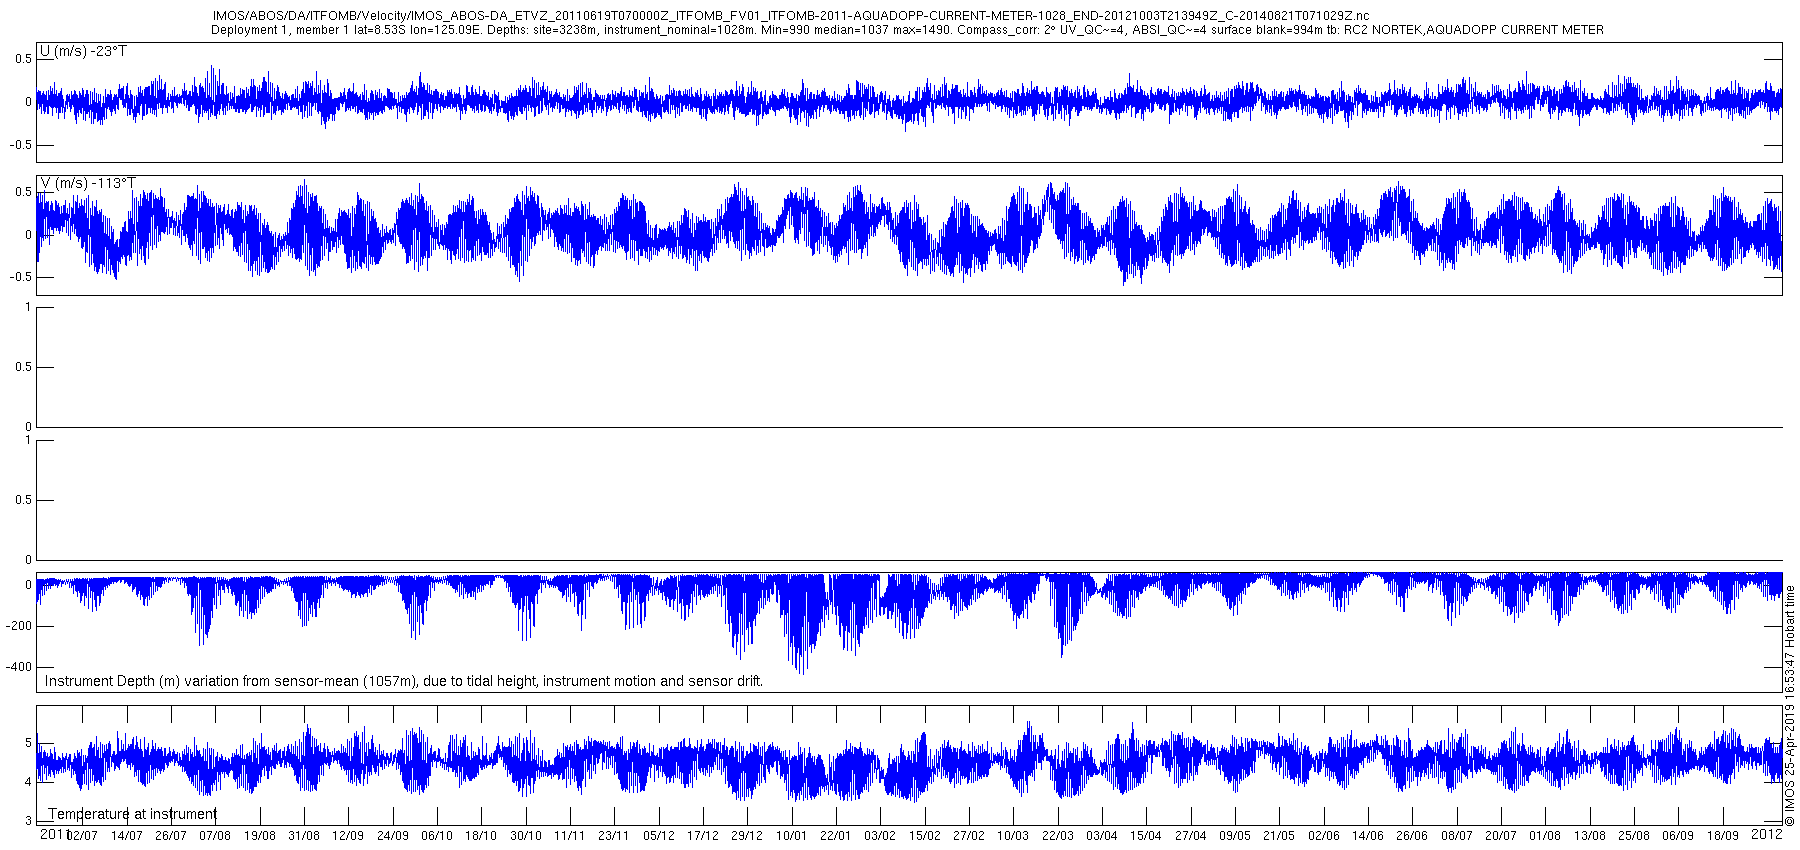Select the '24/09' date tick label
The height and width of the screenshot is (850, 1800).
392,836
